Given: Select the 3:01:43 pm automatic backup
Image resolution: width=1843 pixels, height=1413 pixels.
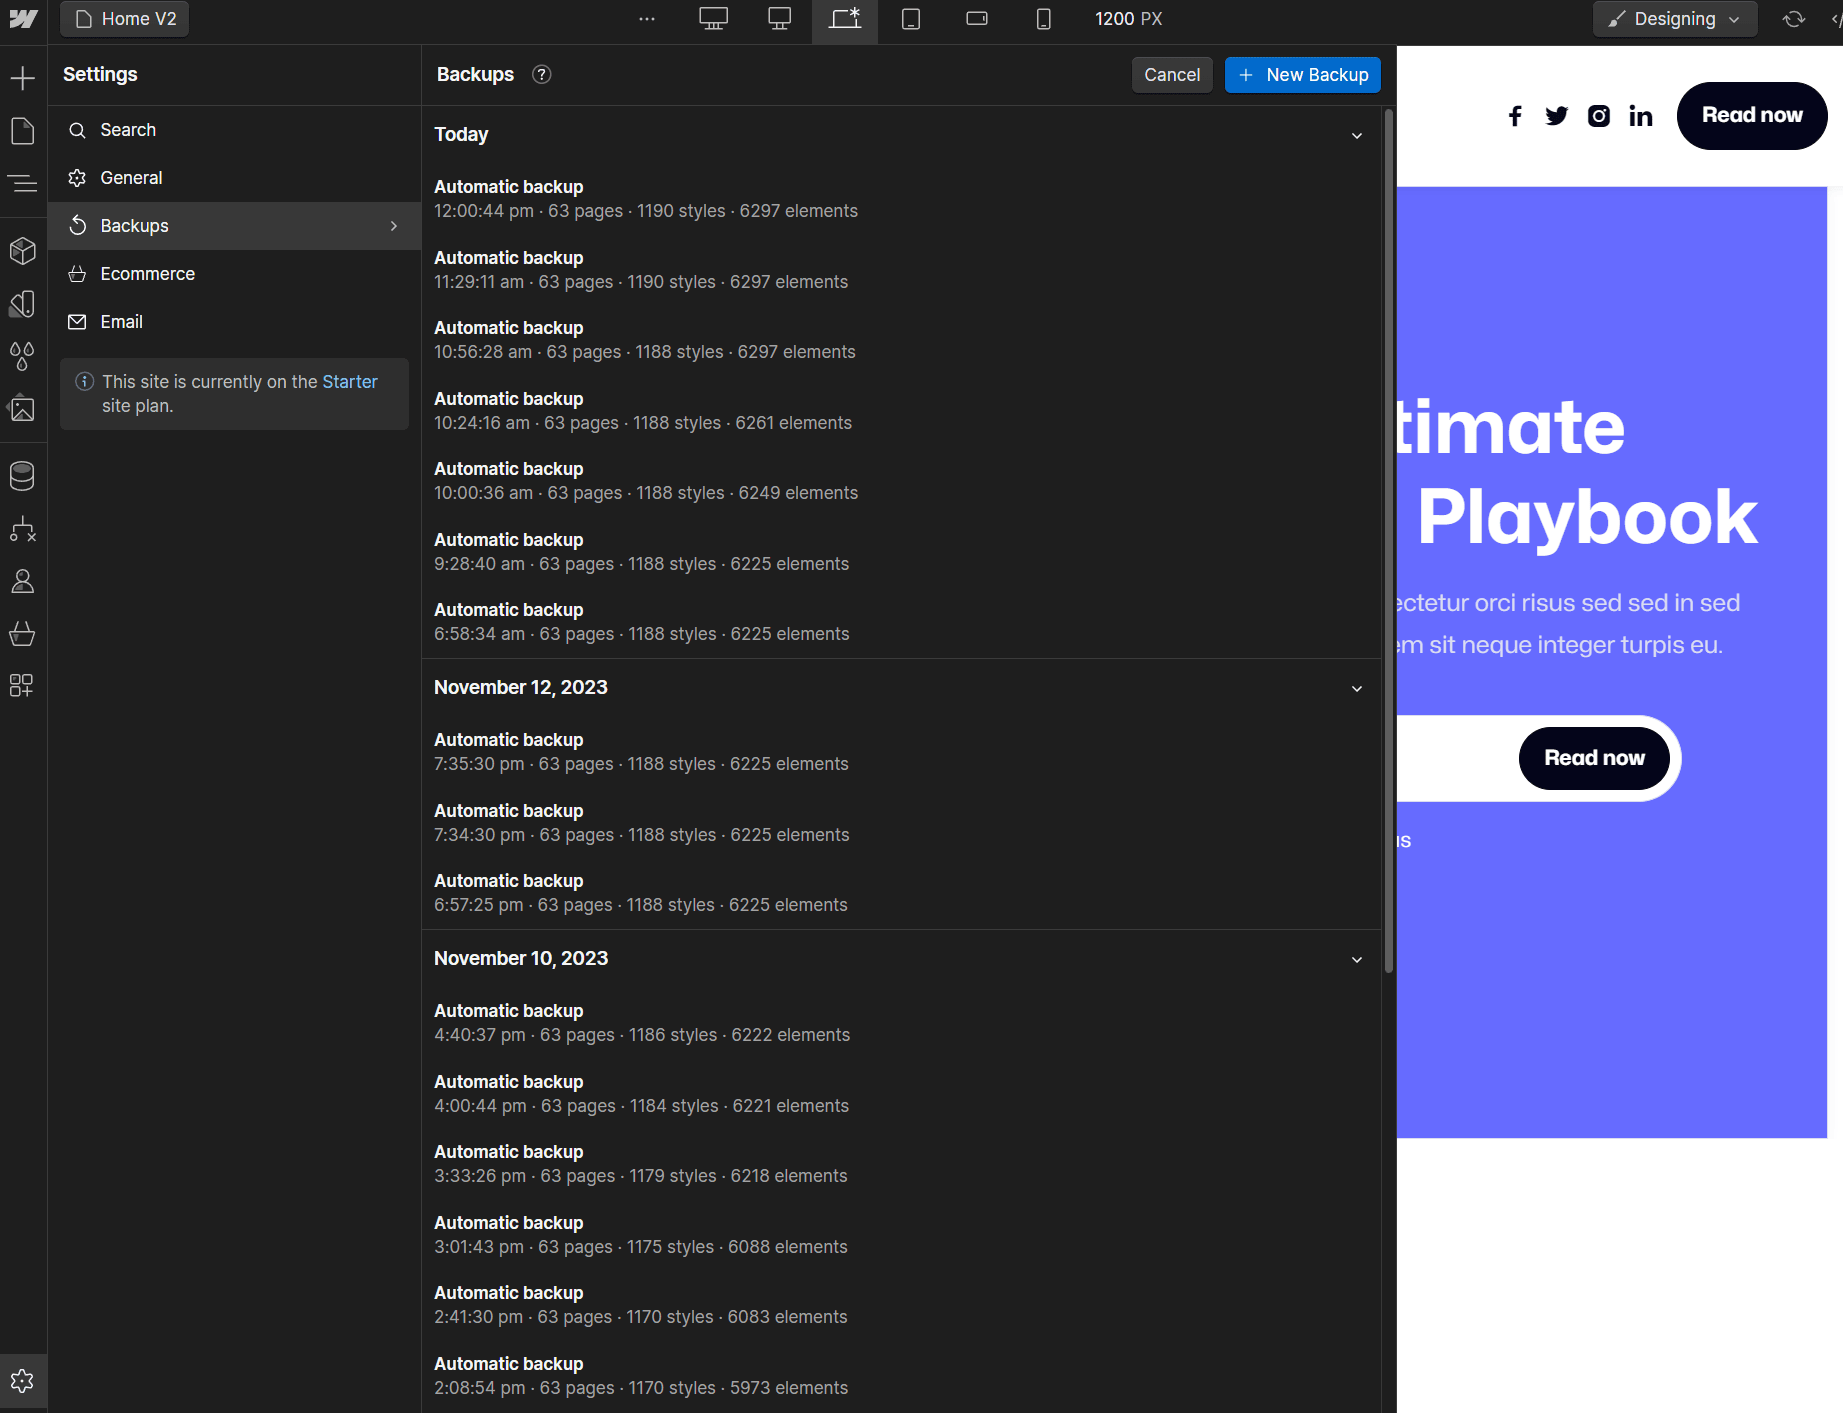Looking at the screenshot, I should (901, 1235).
